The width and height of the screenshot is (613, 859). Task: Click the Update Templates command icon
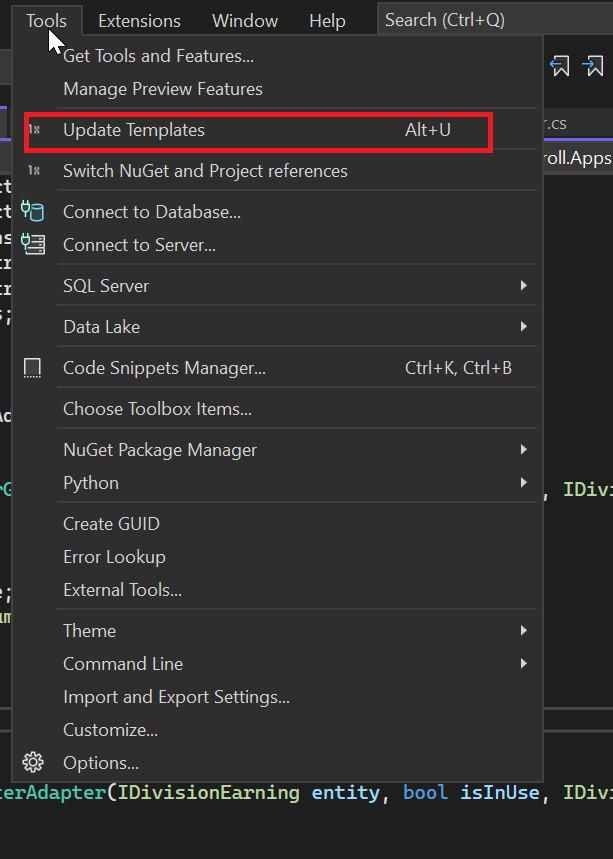point(34,130)
